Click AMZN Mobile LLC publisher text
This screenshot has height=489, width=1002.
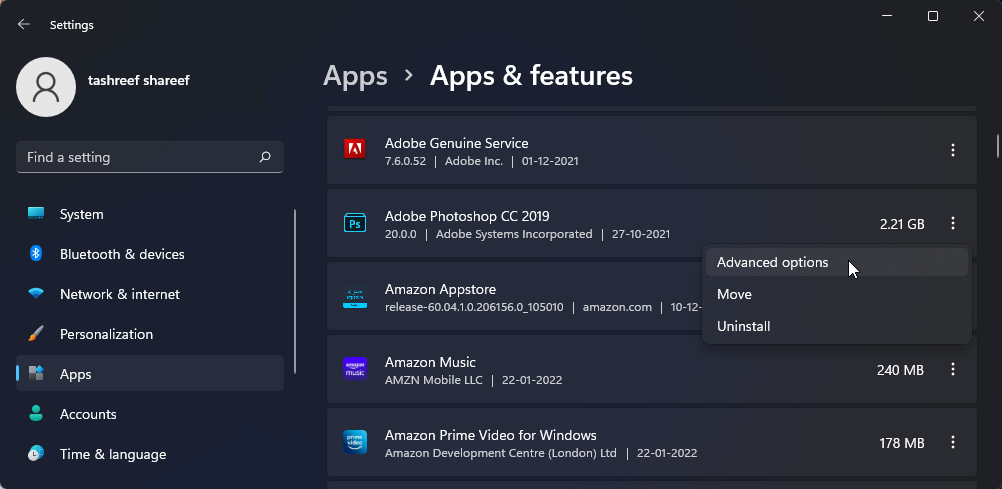tap(433, 380)
